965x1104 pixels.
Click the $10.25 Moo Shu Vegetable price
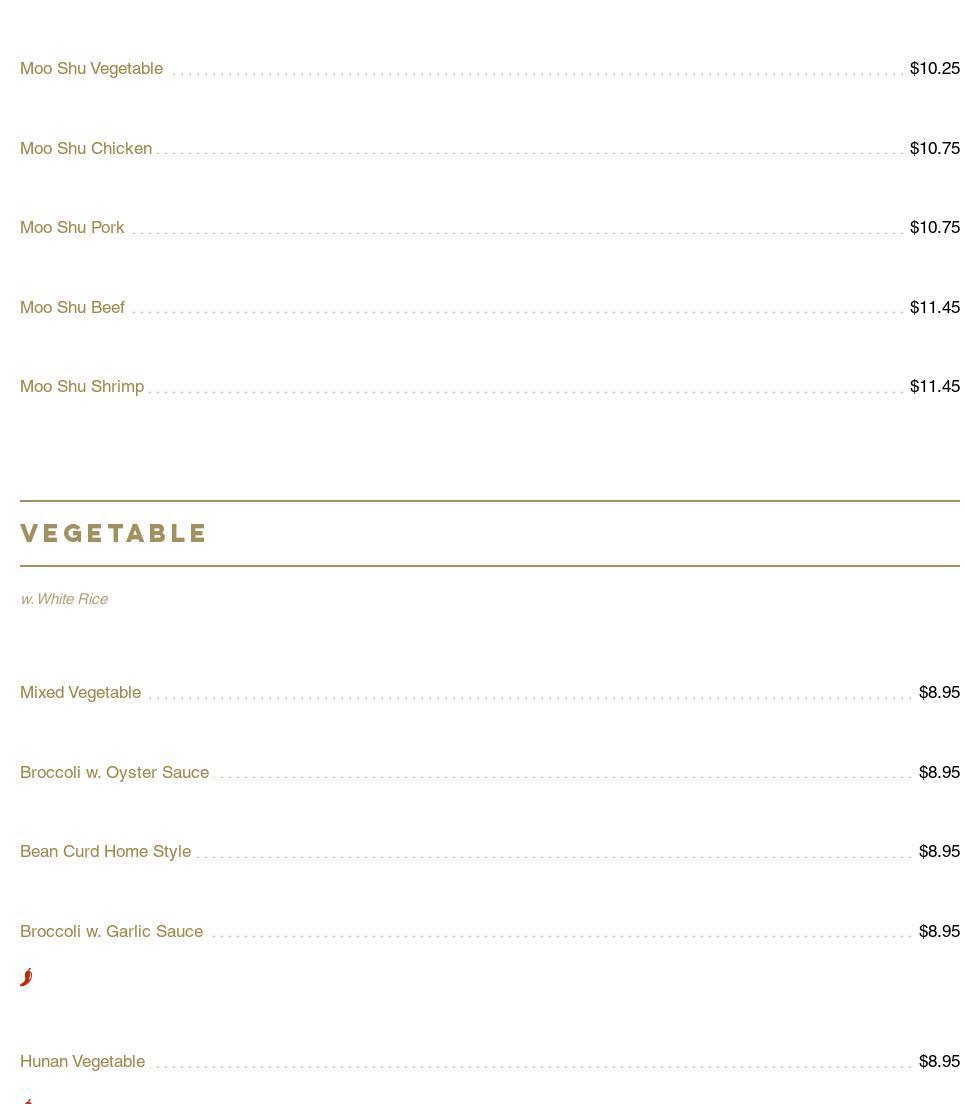[x=934, y=68]
